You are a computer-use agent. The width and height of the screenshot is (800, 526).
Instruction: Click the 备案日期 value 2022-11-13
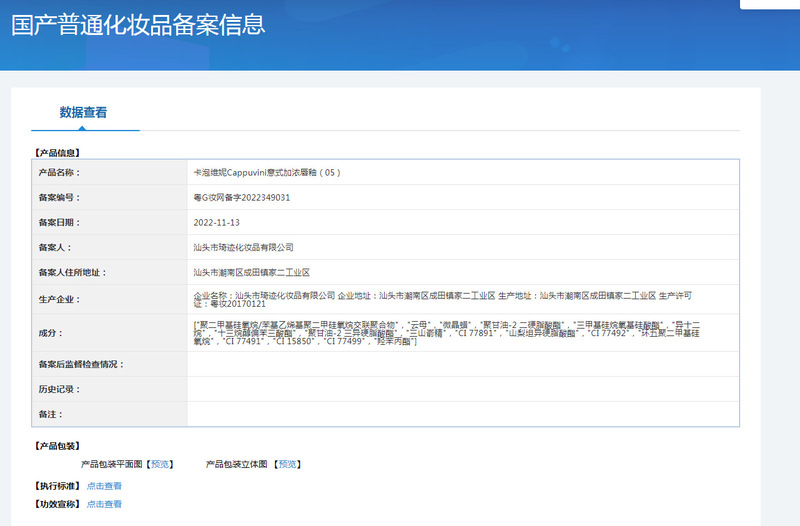click(x=216, y=222)
